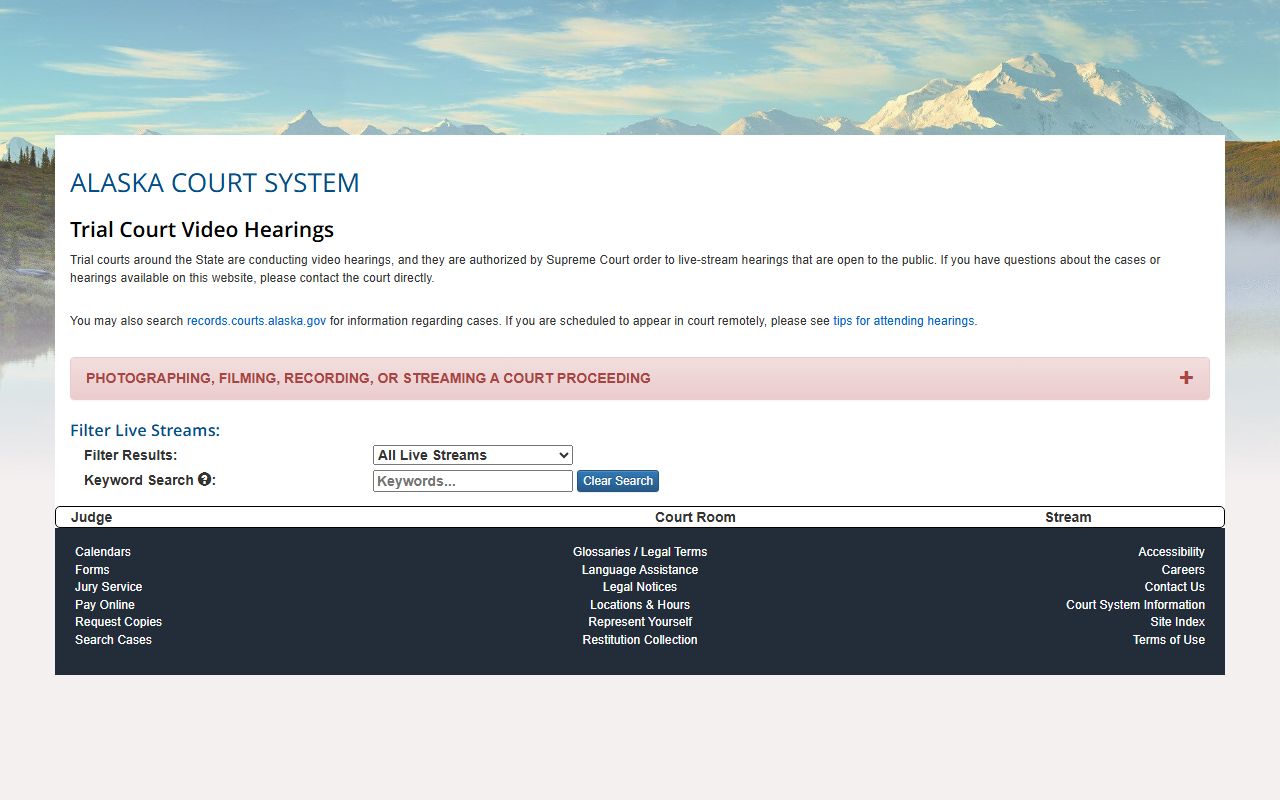Viewport: 1280px width, 800px height.
Task: Open Glossaries / Legal Terms link
Action: point(640,552)
